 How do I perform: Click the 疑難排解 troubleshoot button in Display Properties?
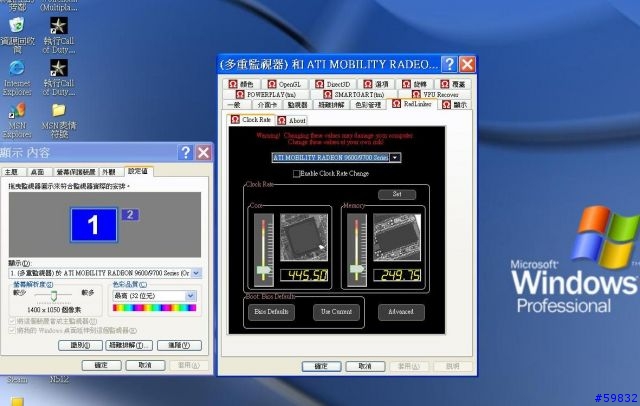(129, 345)
